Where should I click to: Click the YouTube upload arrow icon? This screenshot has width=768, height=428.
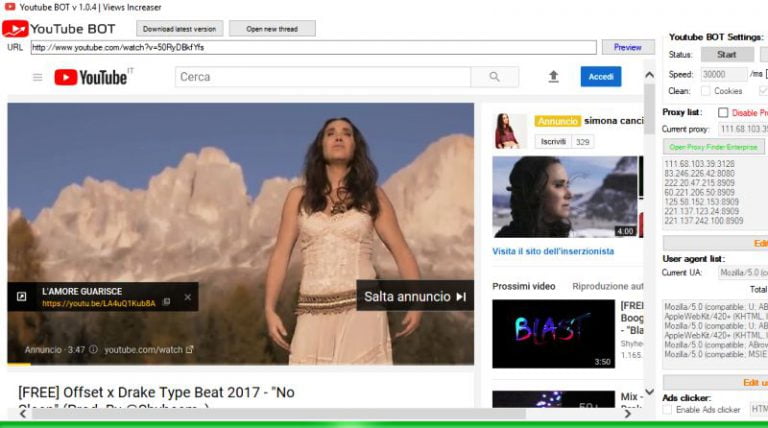[553, 77]
